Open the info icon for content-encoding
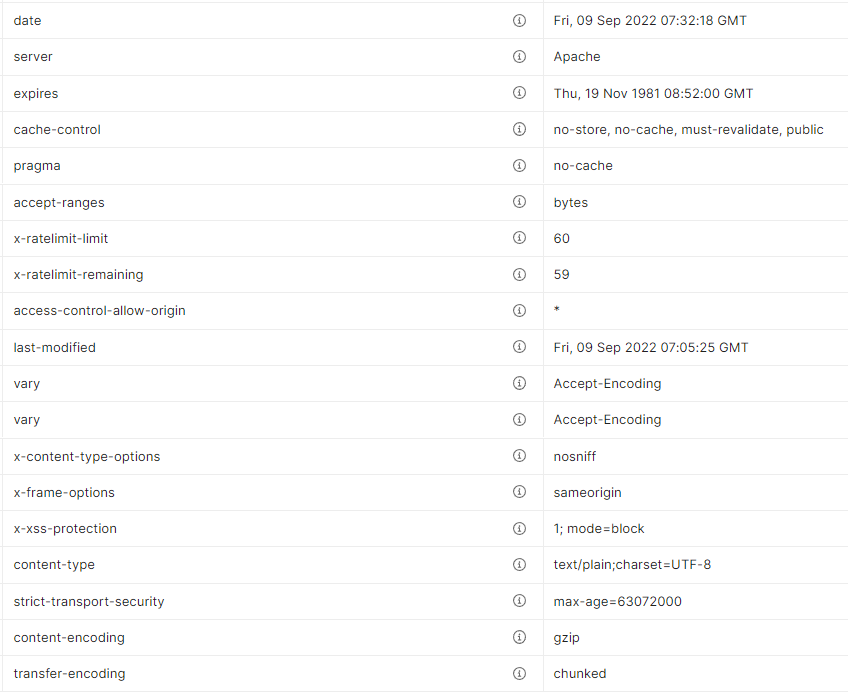This screenshot has height=698, width=848. 519,637
